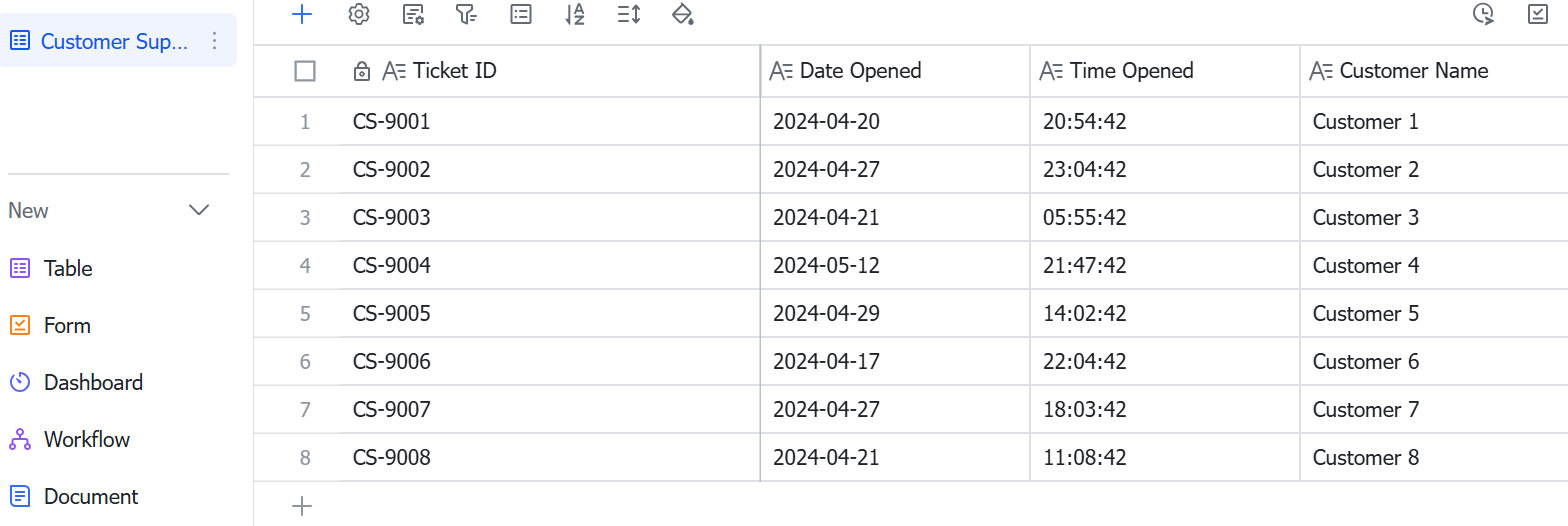Tick the select-all checkbox in header

pos(305,71)
